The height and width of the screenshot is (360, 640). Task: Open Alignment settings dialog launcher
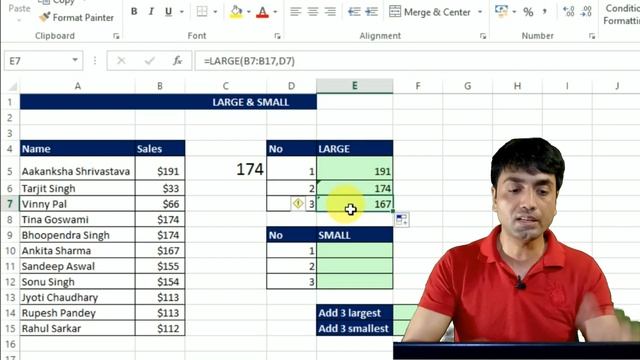pos(483,36)
